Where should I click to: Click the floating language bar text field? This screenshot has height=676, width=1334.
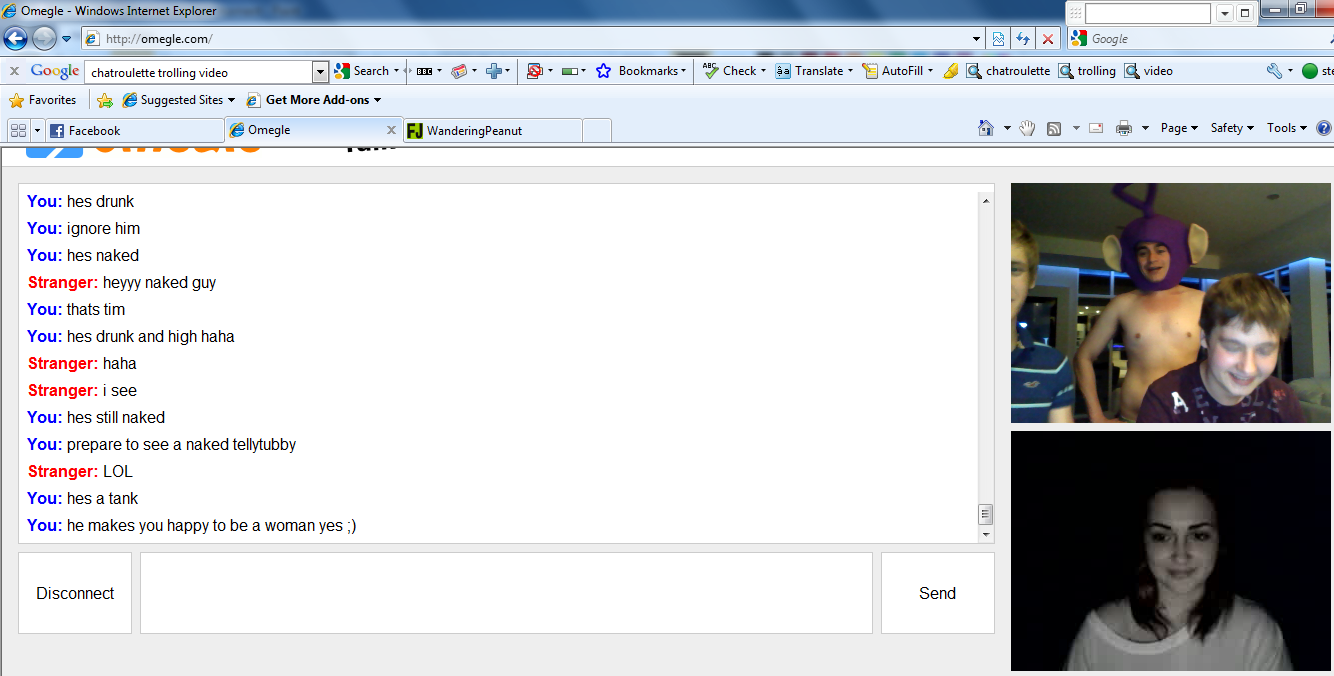point(1148,14)
